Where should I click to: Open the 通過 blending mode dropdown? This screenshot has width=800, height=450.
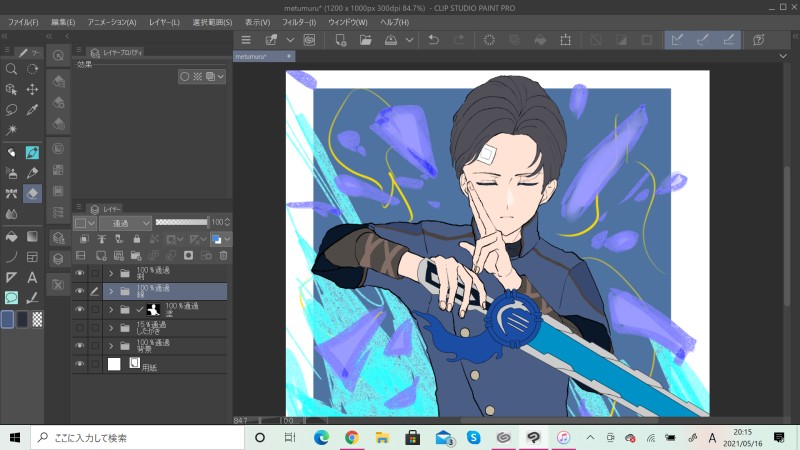tap(126, 223)
